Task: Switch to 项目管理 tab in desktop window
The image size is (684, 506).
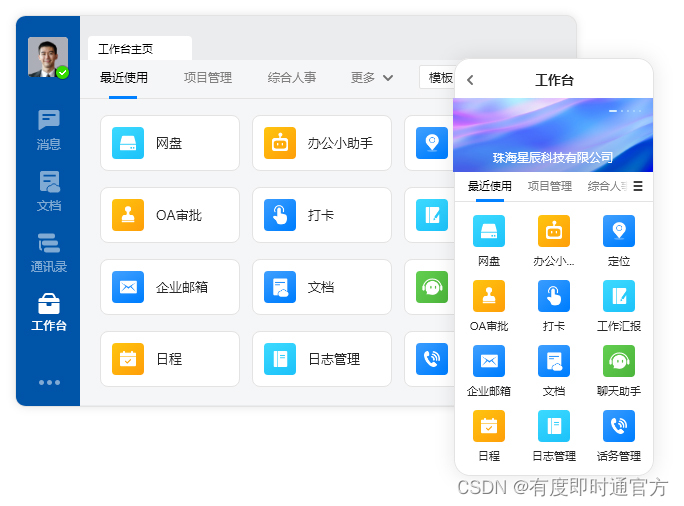Action: pyautogui.click(x=208, y=78)
